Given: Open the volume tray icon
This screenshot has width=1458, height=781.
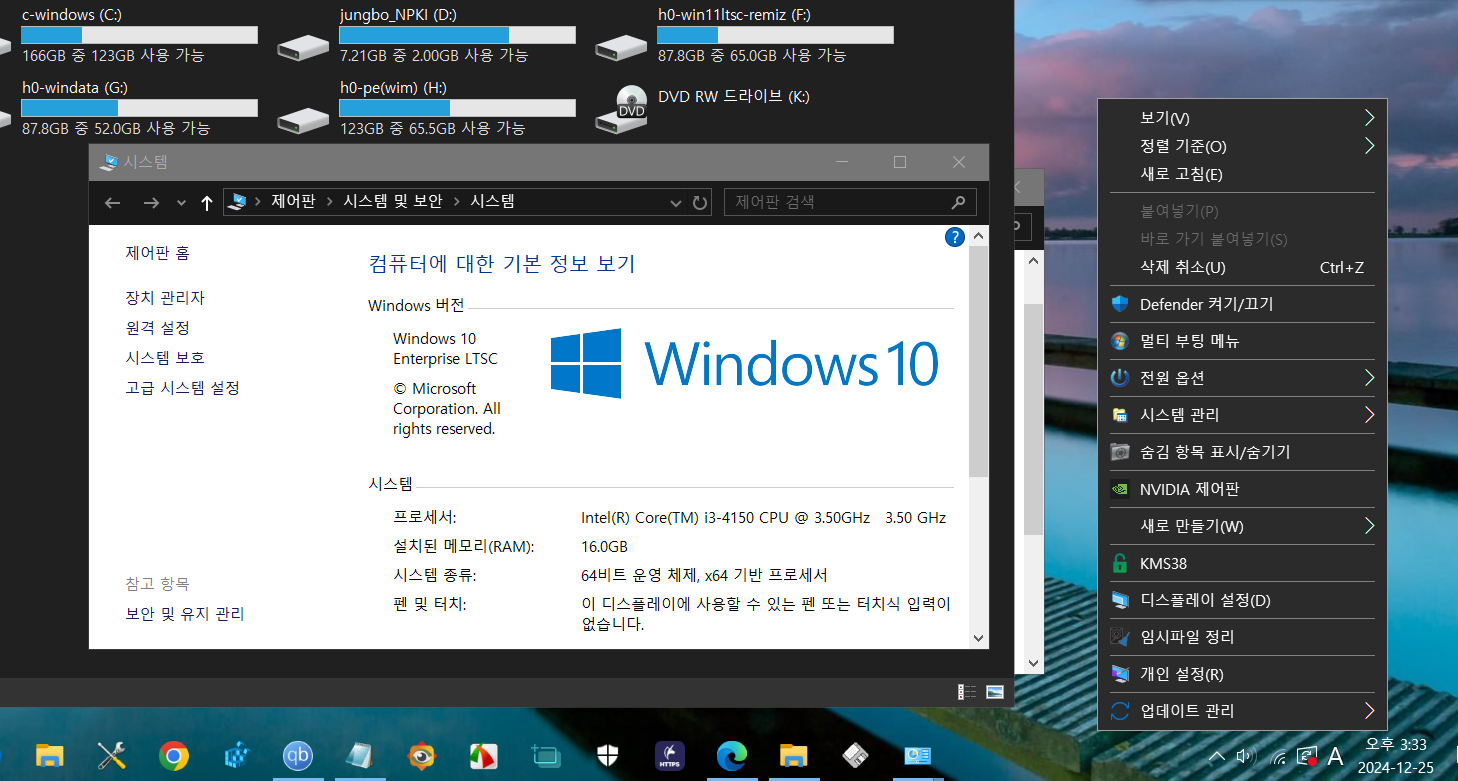Looking at the screenshot, I should pos(1246,756).
